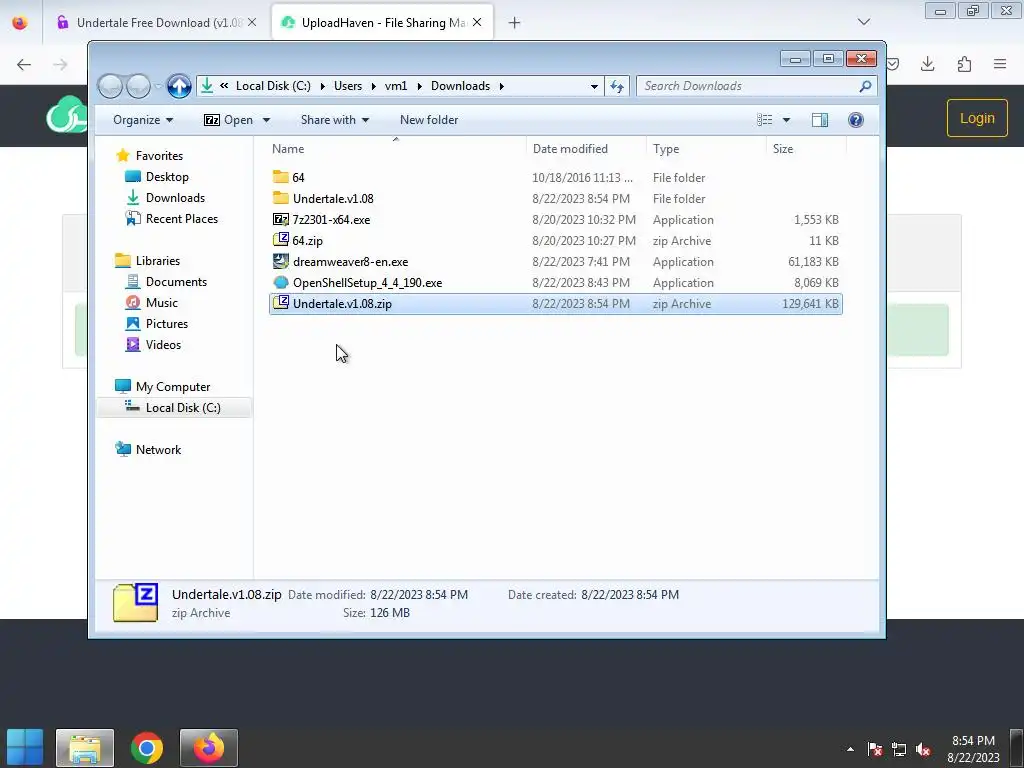Close the UploadHaven tab
The height and width of the screenshot is (768, 1024).
[x=477, y=22]
